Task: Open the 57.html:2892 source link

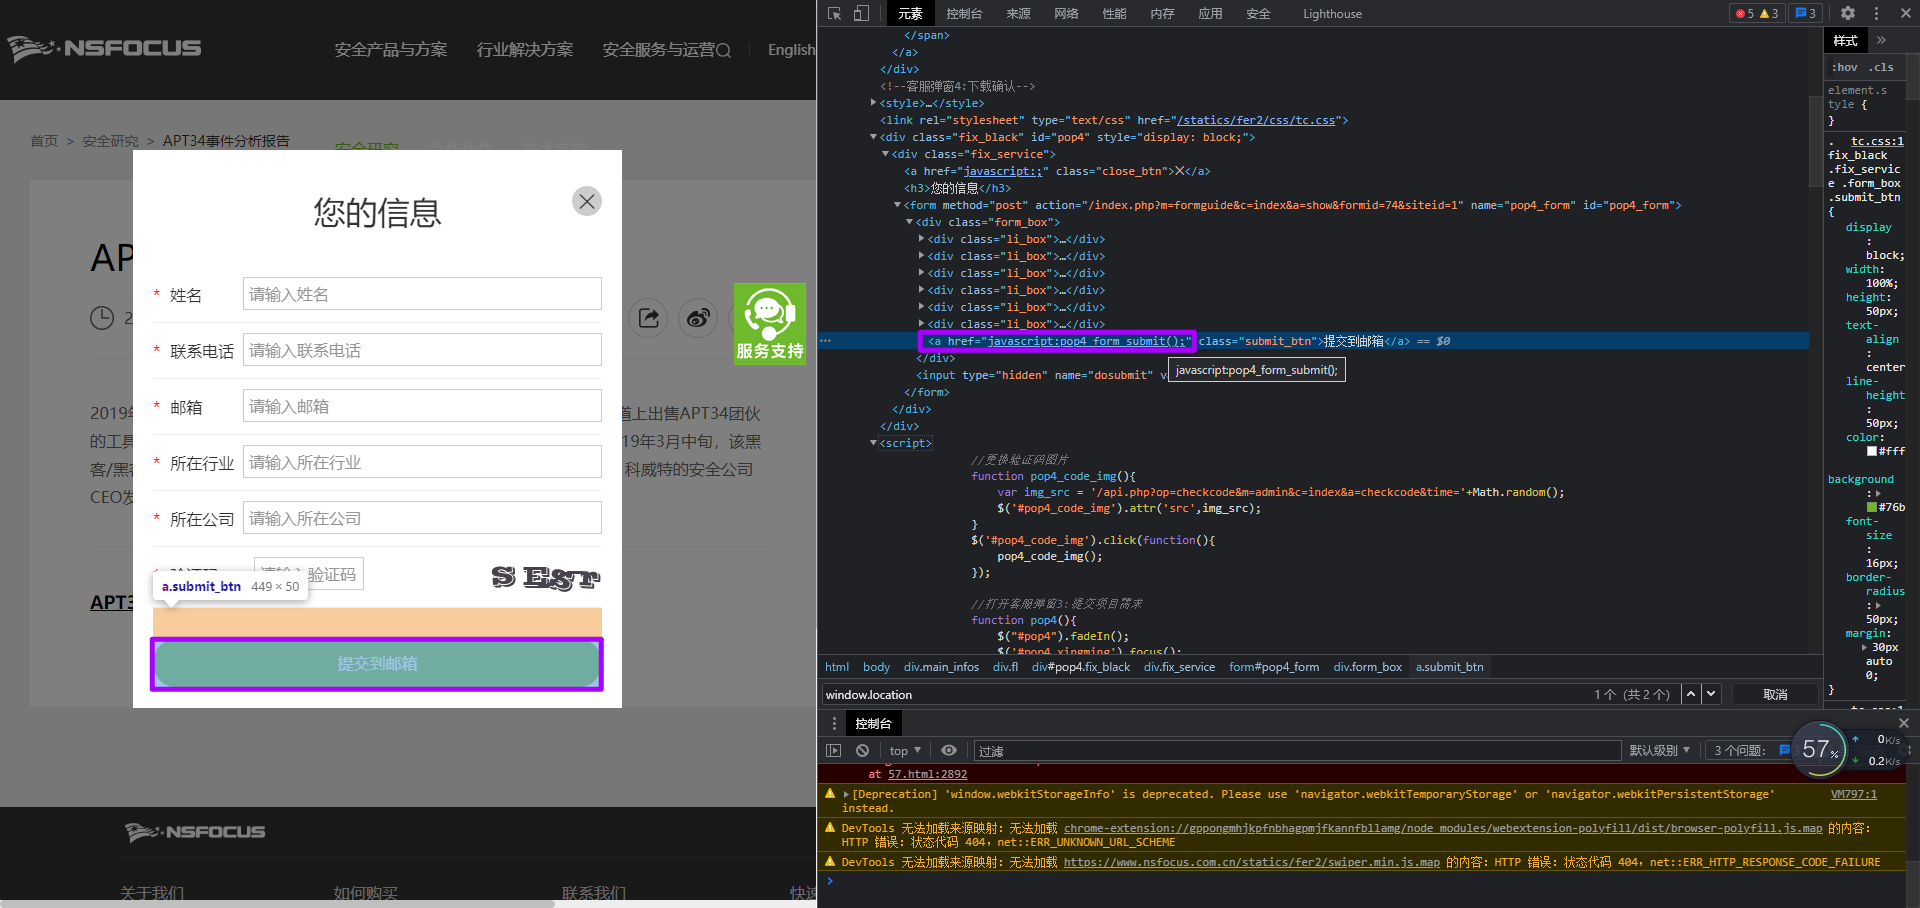Action: point(927,774)
